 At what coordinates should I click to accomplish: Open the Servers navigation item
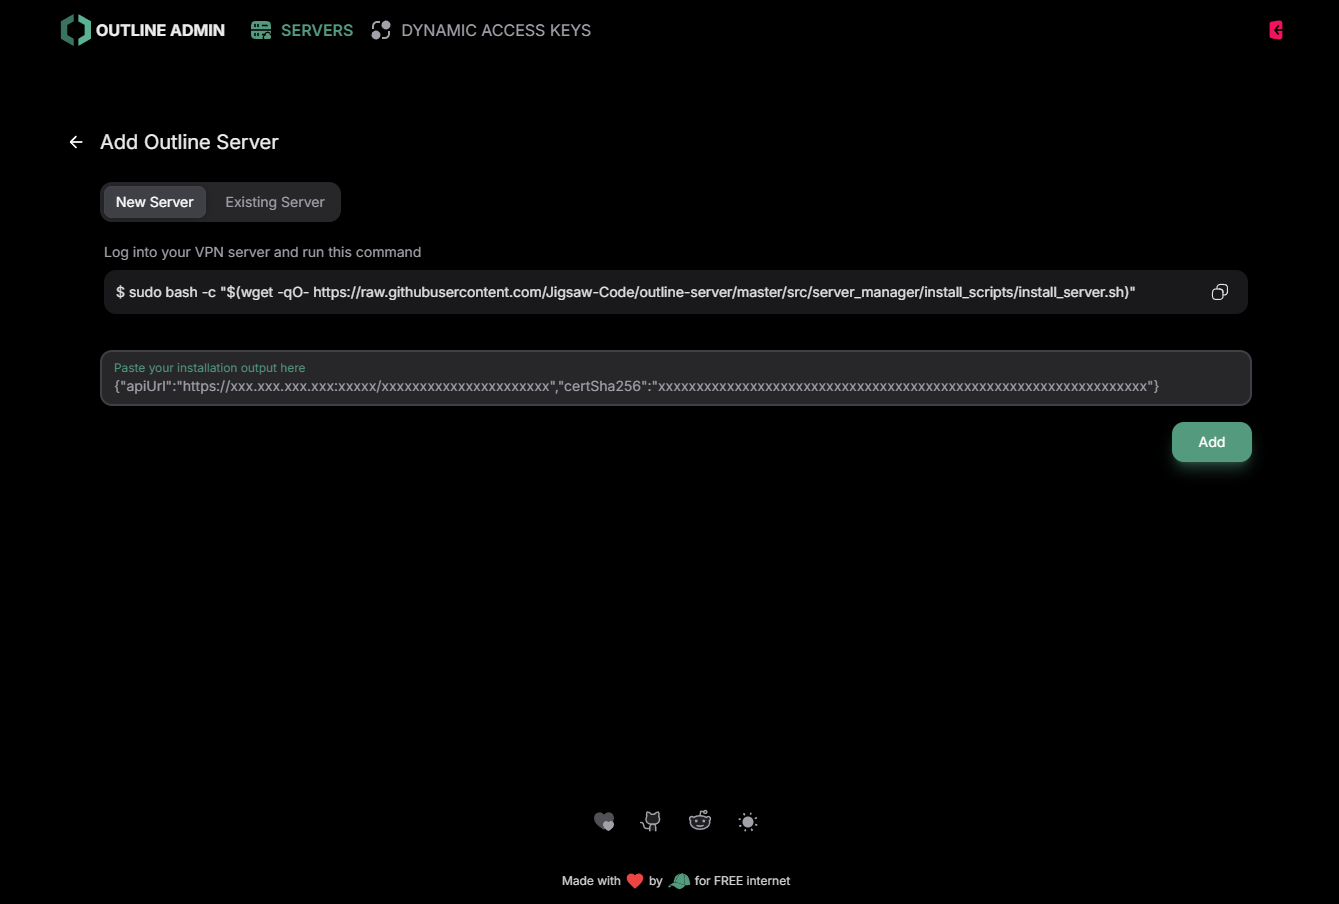pos(302,30)
